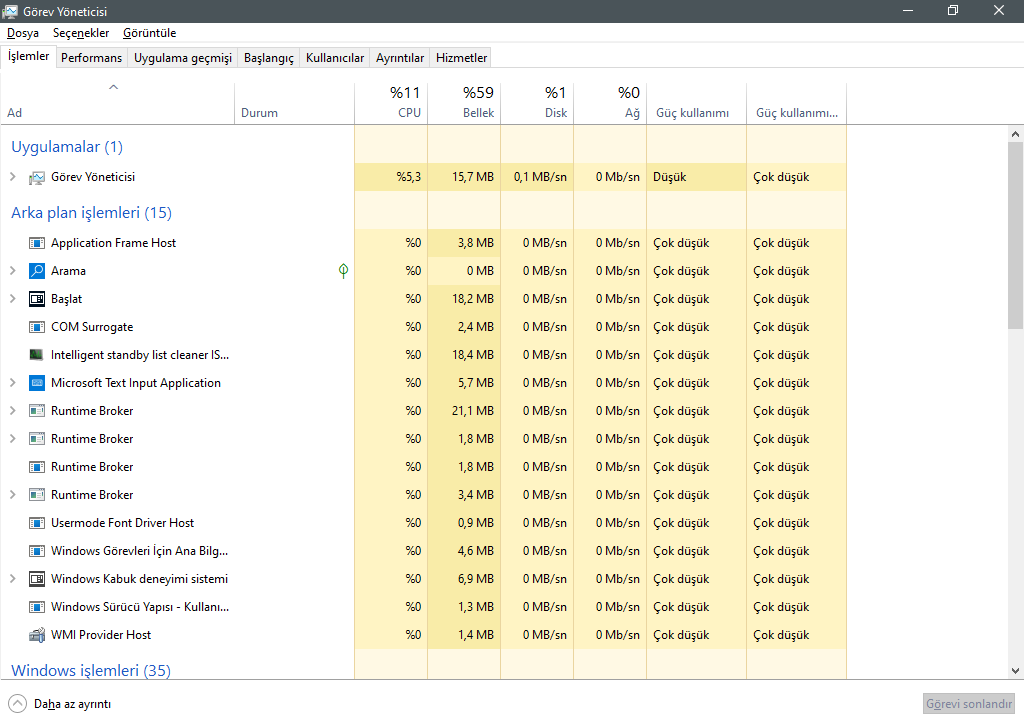
Task: Click the Microsoft Text Input Application icon
Action: (37, 383)
